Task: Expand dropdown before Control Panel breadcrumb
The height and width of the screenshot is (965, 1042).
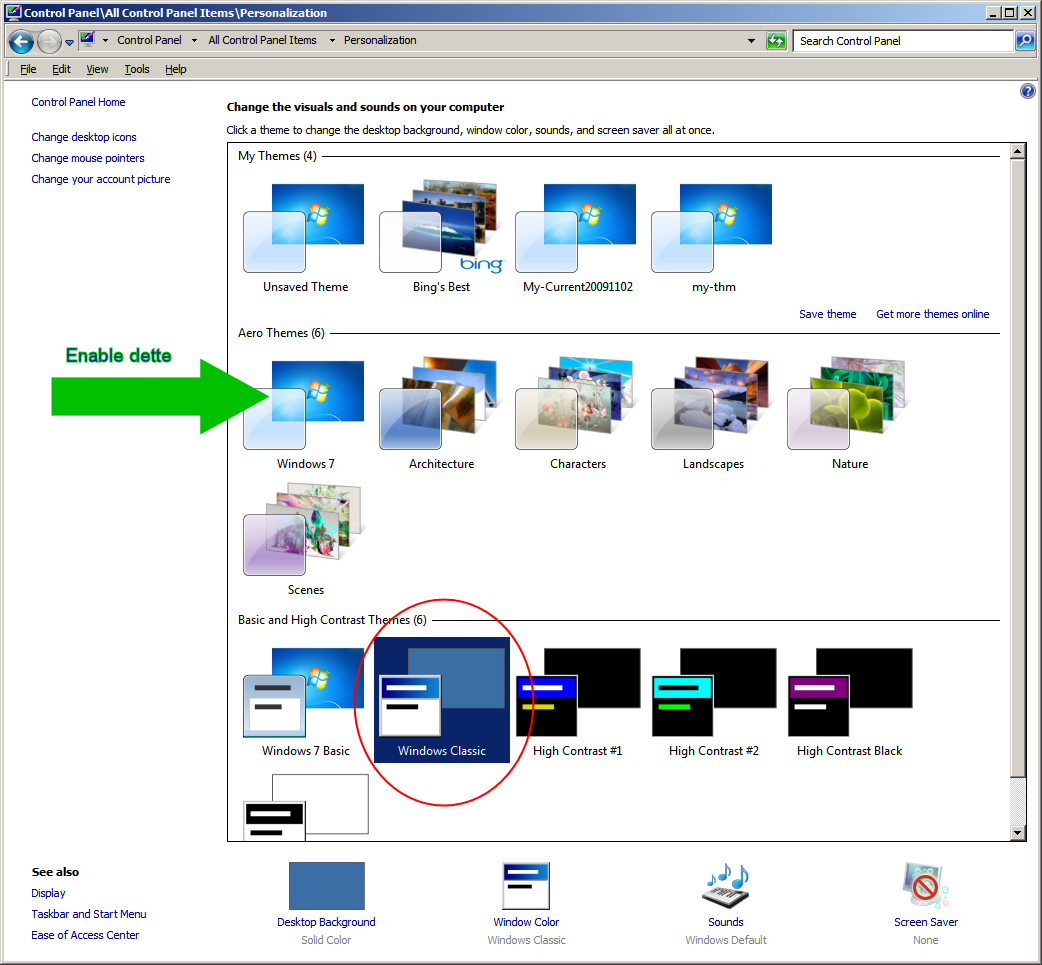Action: click(x=105, y=41)
